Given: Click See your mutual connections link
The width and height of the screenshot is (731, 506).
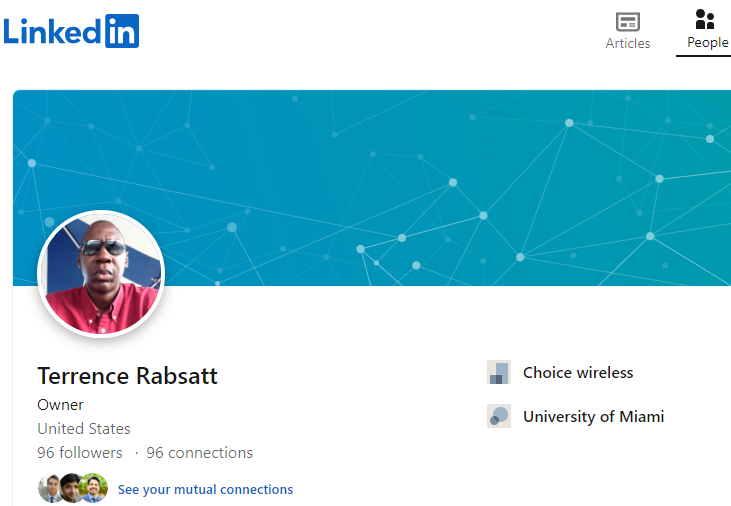Looking at the screenshot, I should point(205,489).
